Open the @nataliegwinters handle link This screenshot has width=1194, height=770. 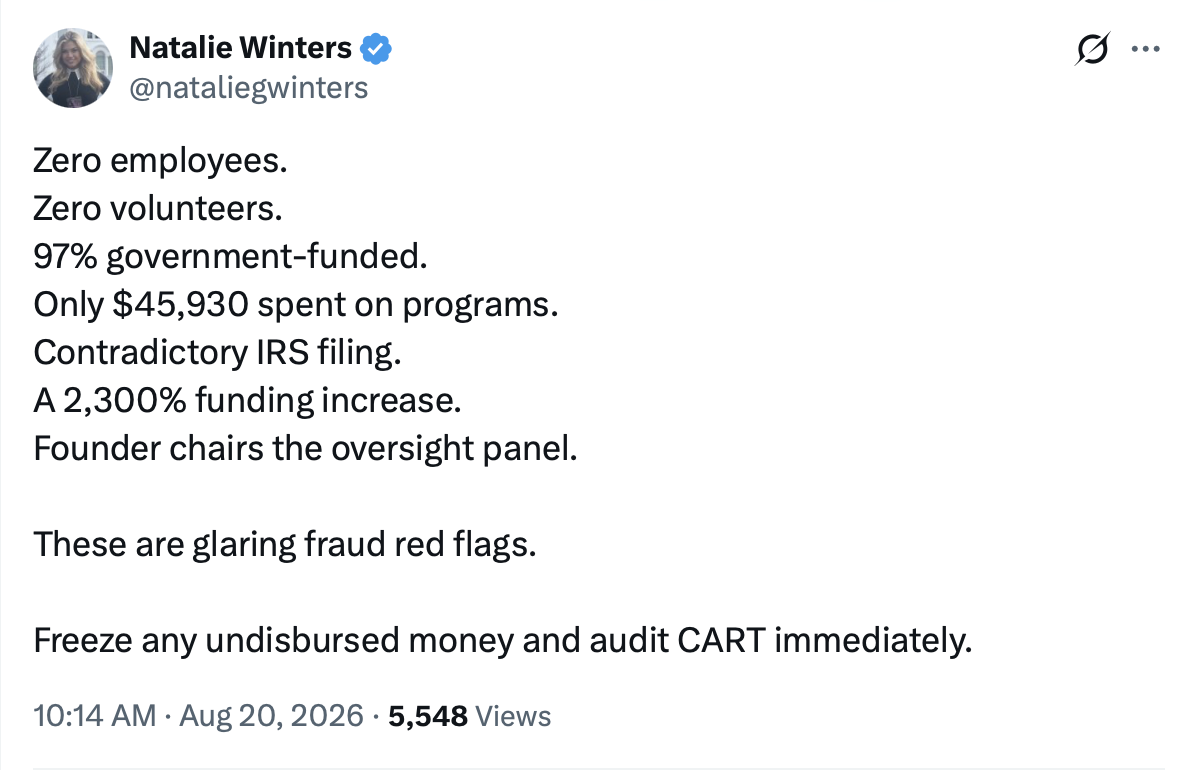(248, 88)
